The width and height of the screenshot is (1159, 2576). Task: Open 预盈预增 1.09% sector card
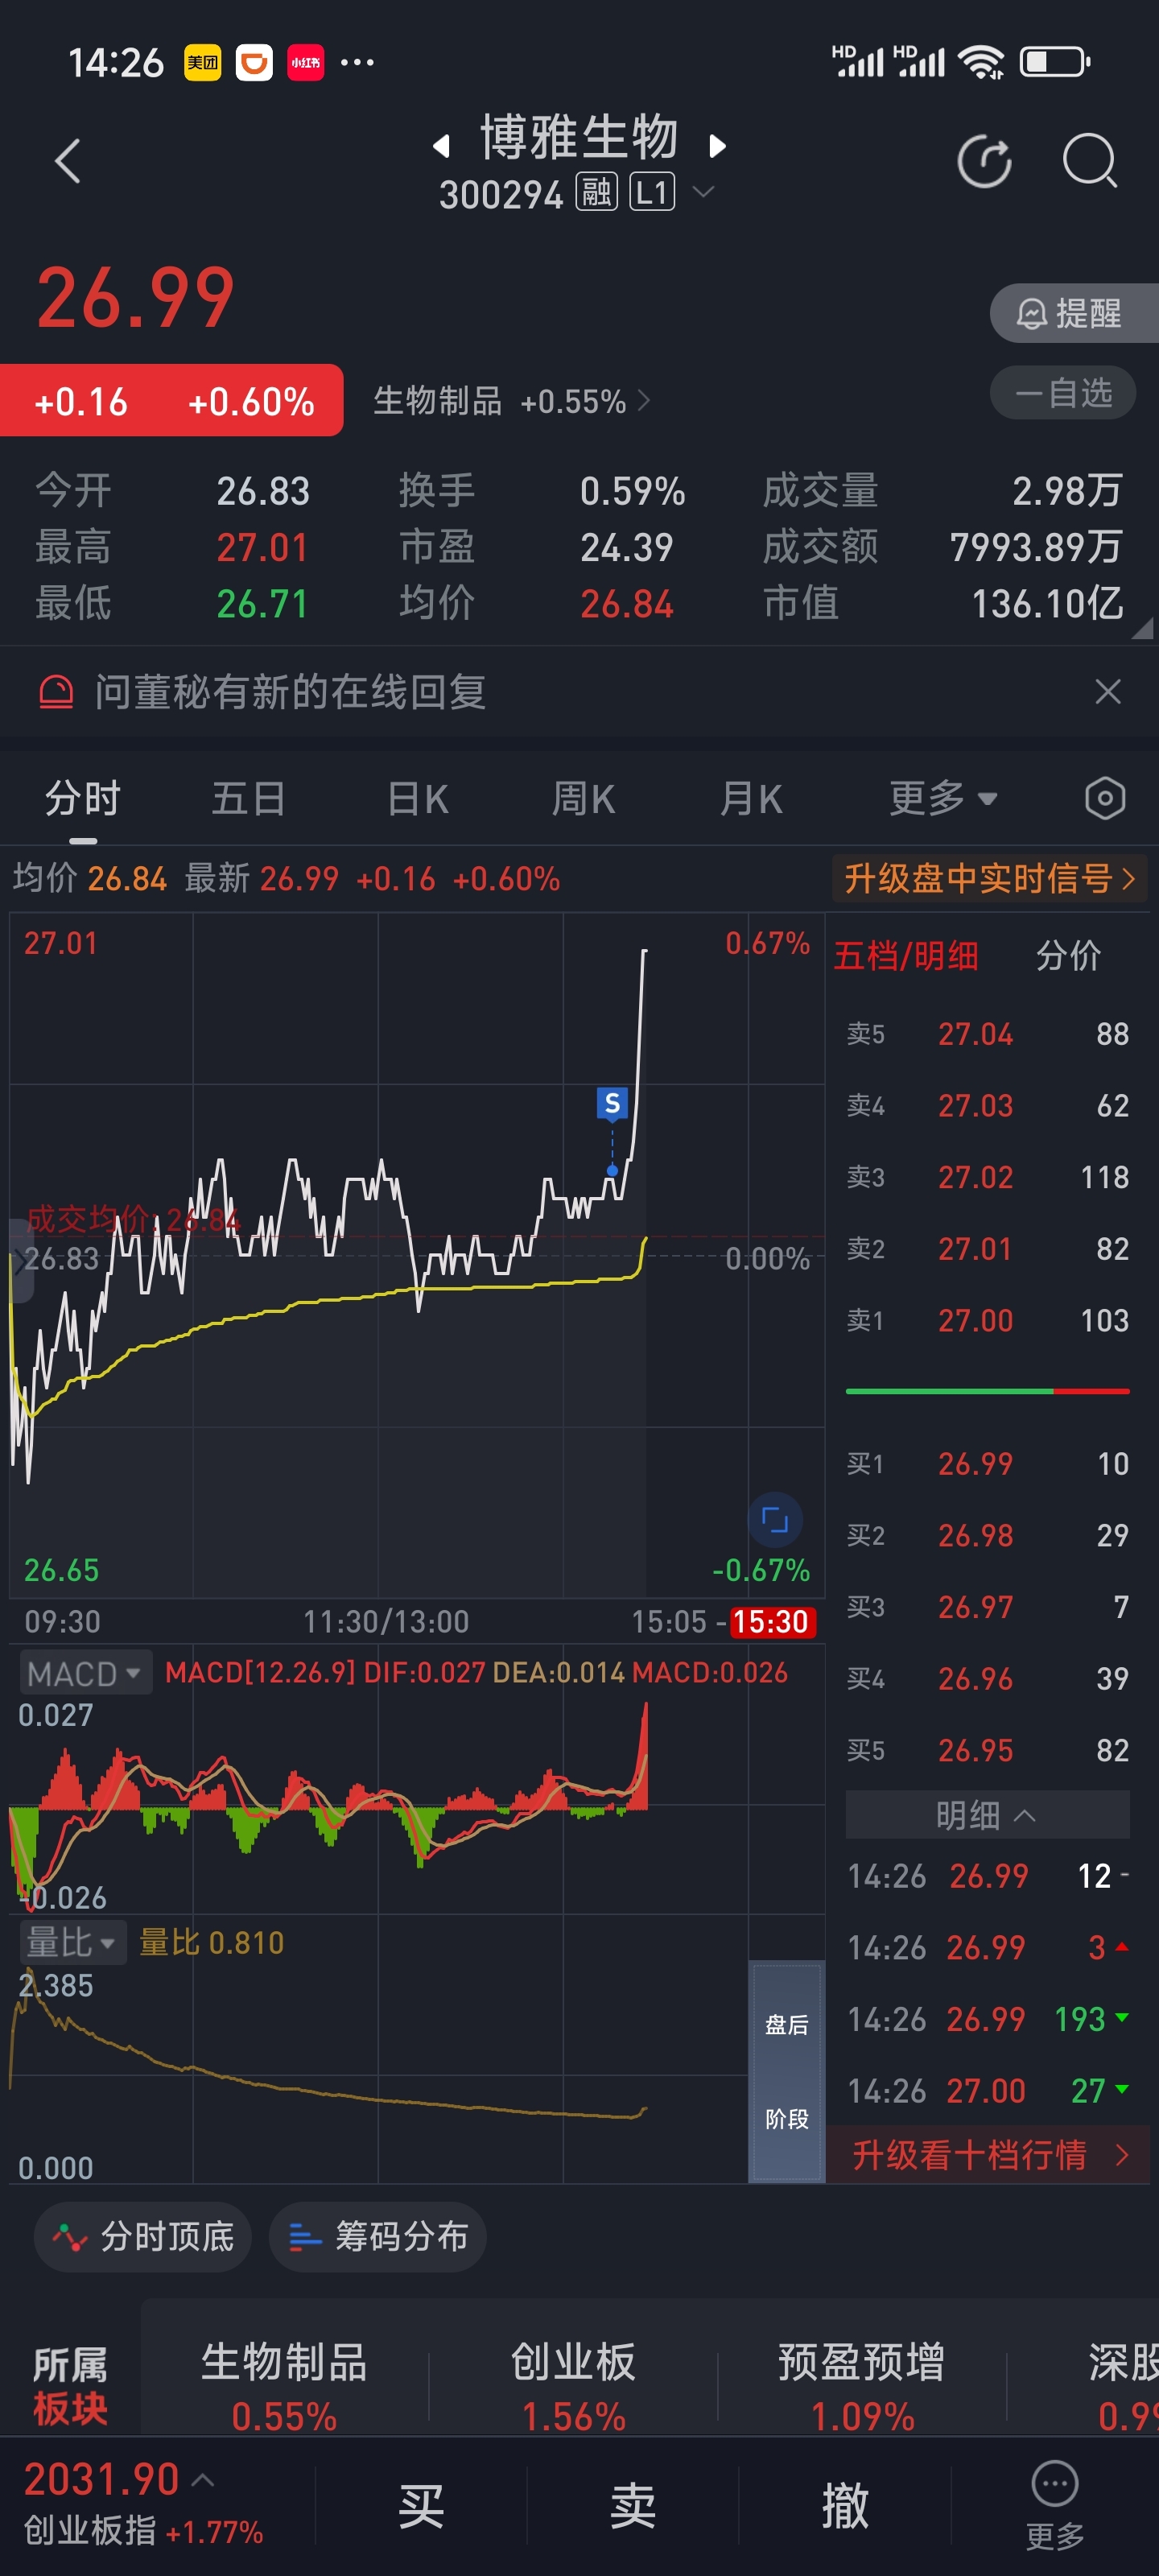(x=862, y=2386)
